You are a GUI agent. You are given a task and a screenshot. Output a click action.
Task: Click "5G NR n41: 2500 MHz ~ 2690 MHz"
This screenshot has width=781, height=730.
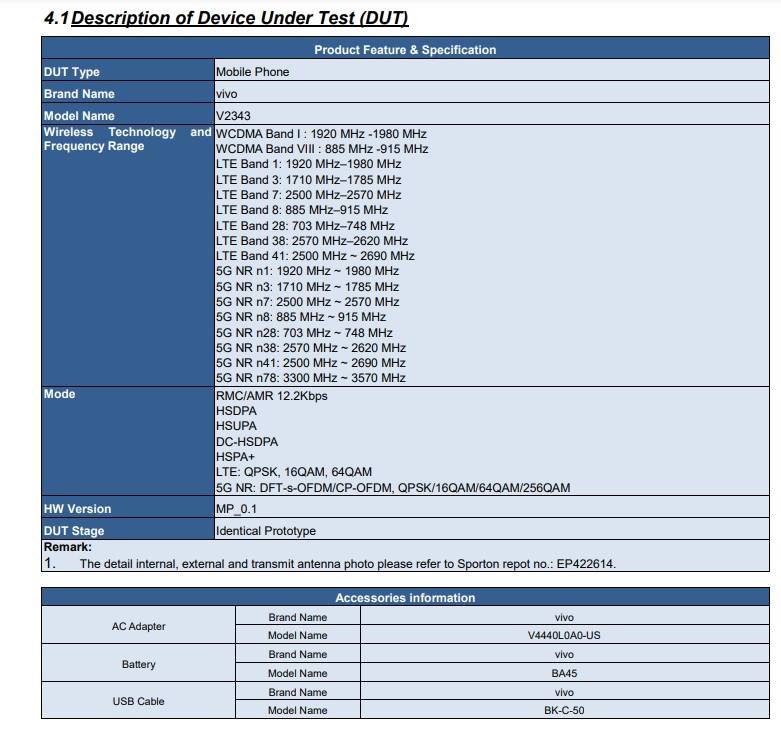(x=311, y=363)
